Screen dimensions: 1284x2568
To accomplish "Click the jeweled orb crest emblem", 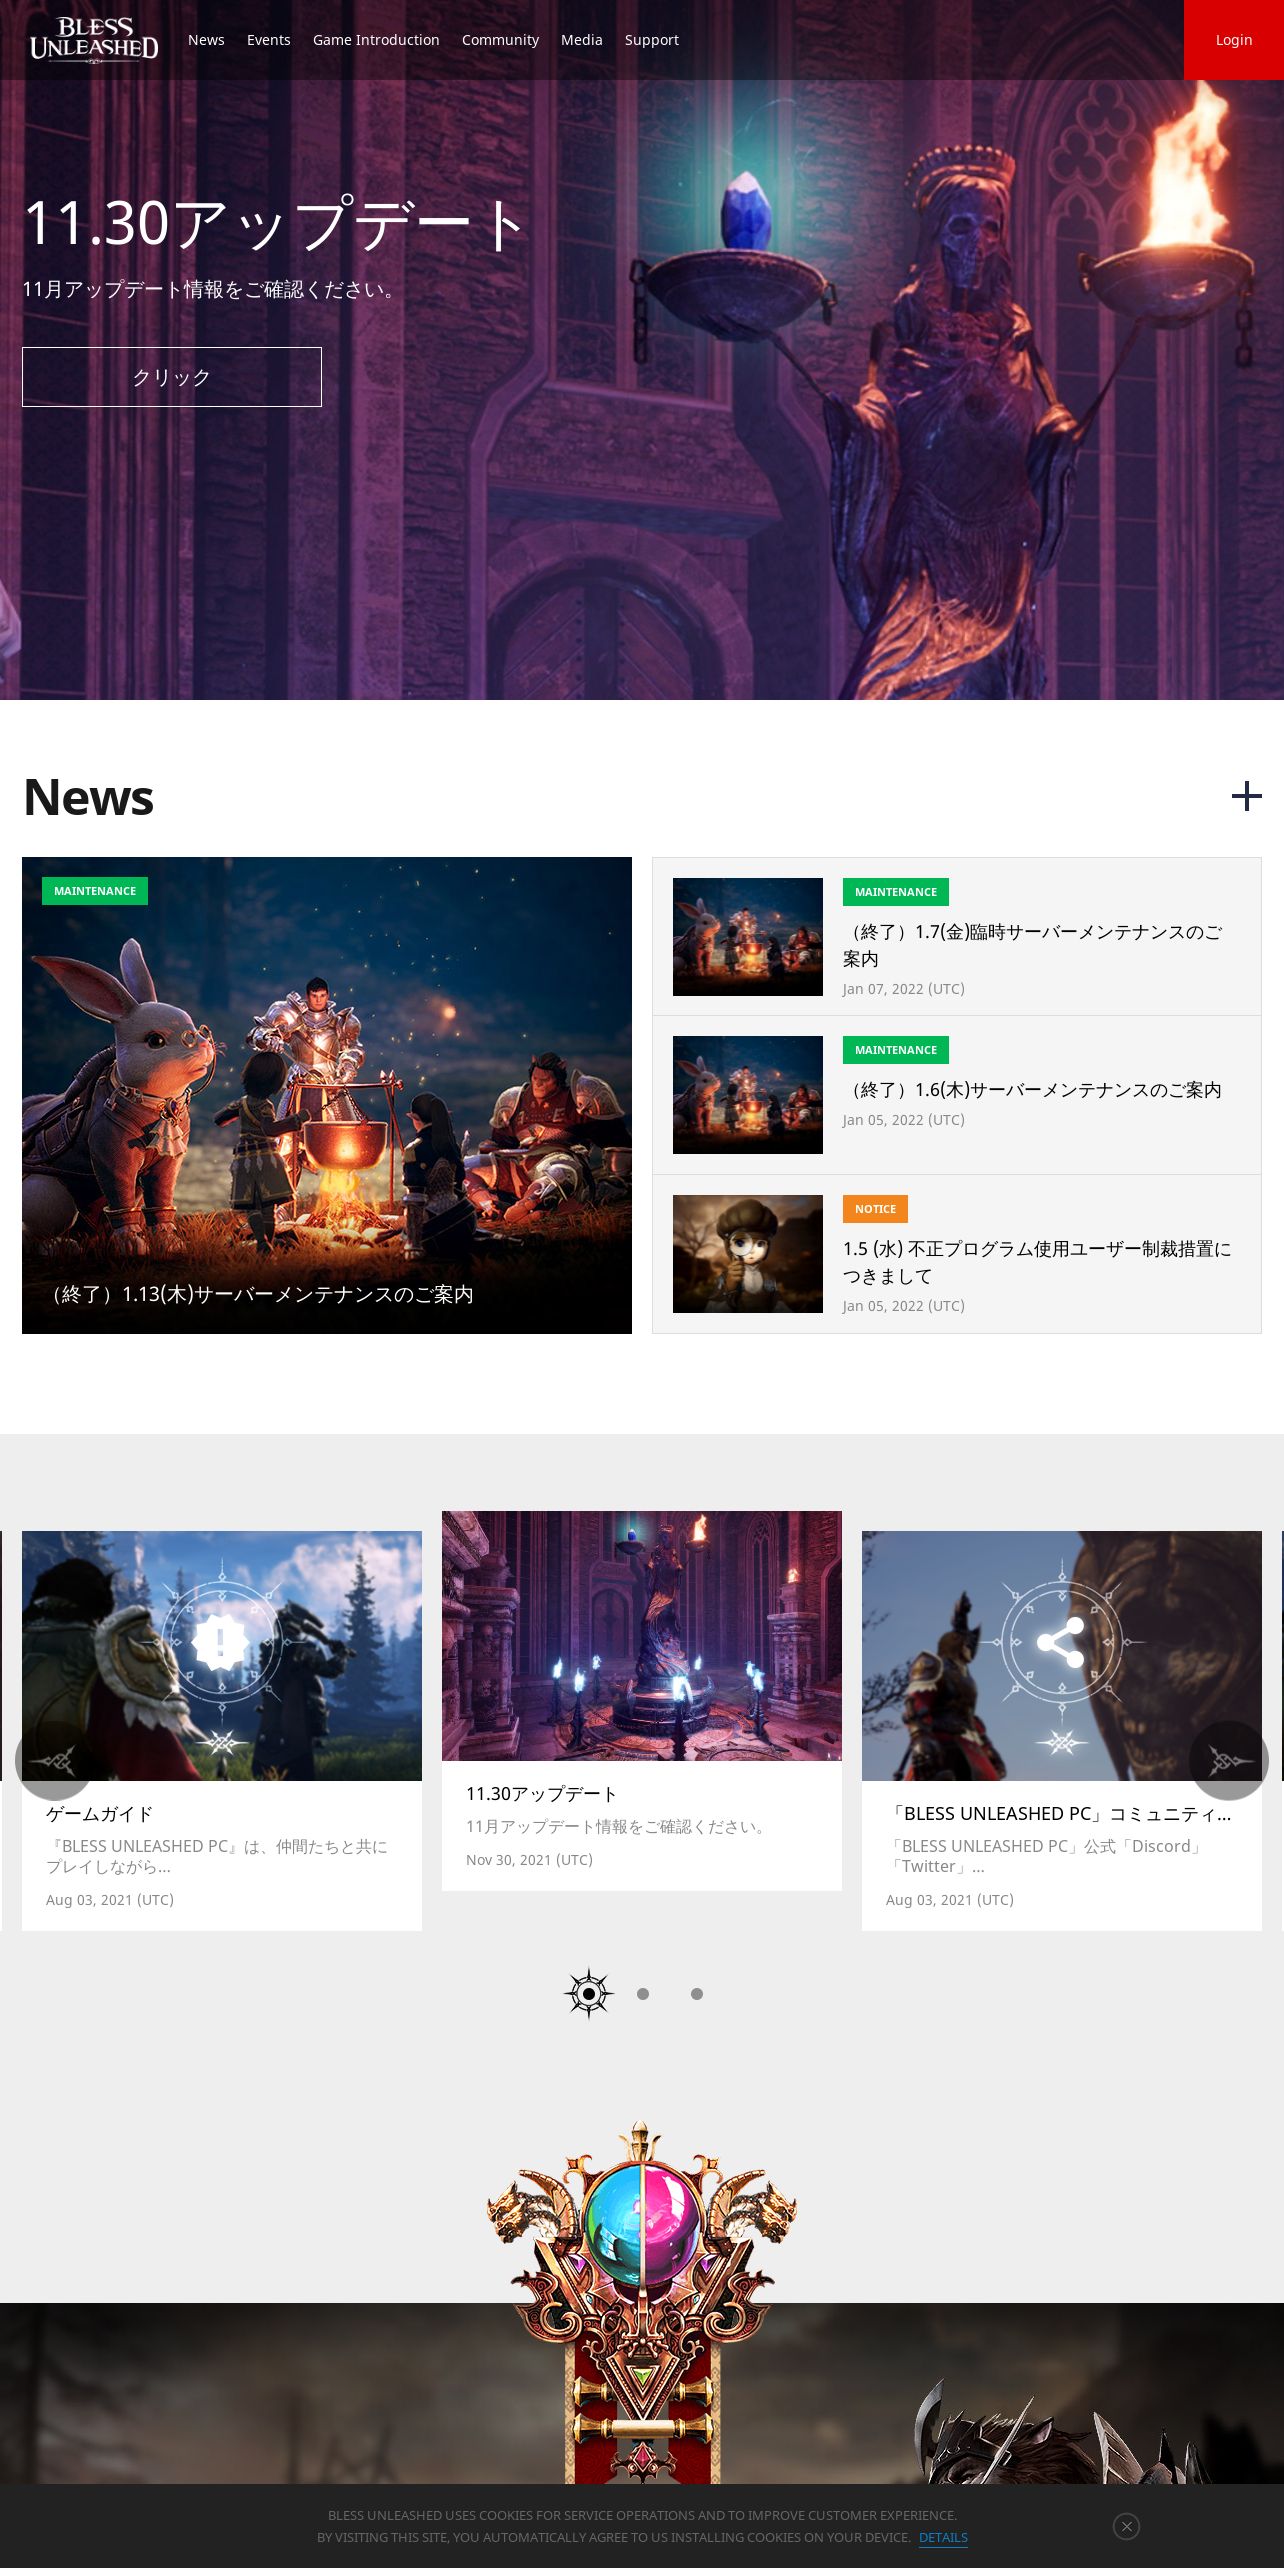I will (641, 2300).
